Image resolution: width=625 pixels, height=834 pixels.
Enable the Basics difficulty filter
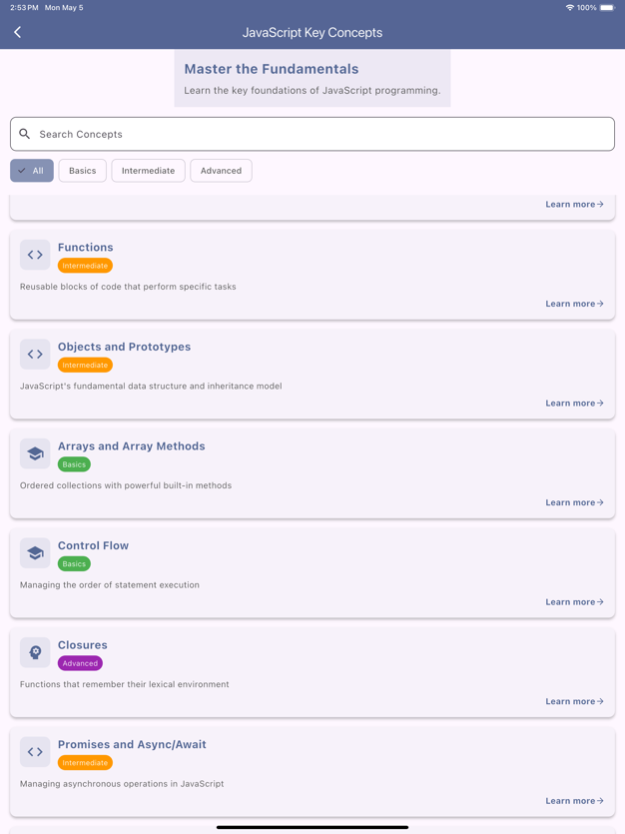click(82, 170)
